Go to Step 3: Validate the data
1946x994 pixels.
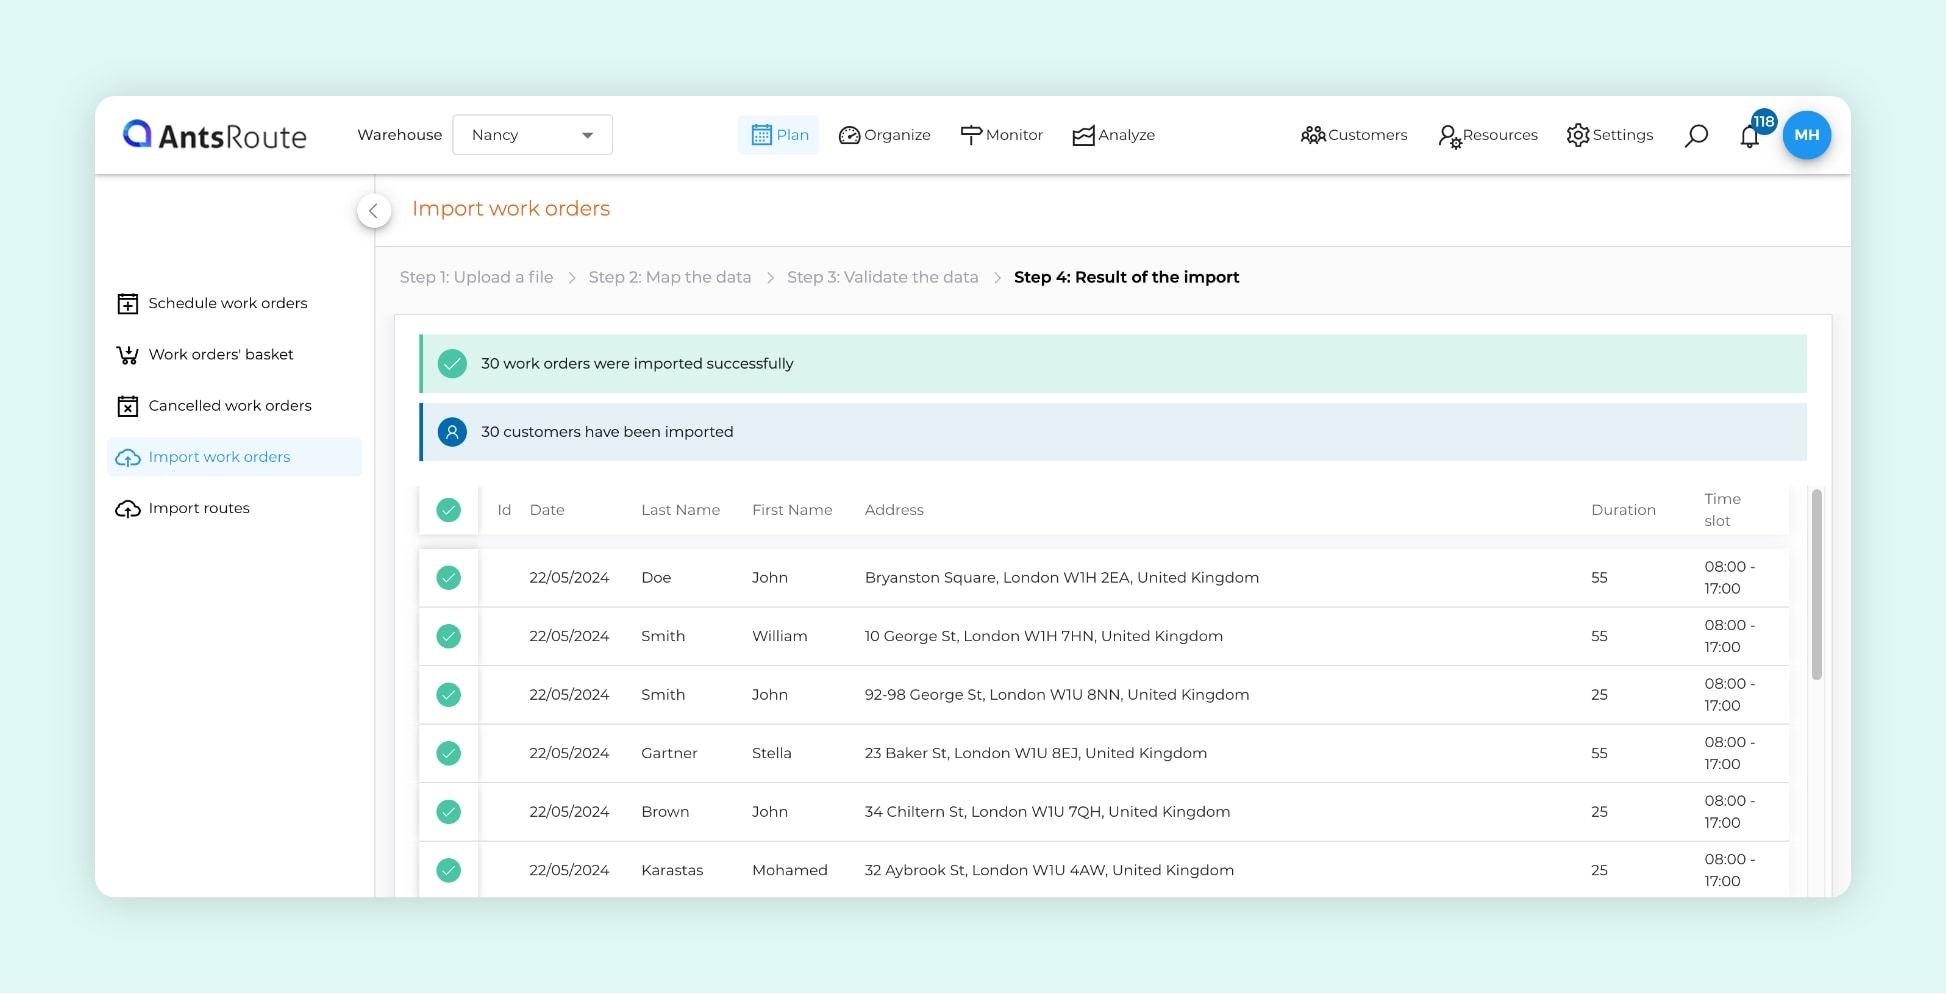coord(882,277)
